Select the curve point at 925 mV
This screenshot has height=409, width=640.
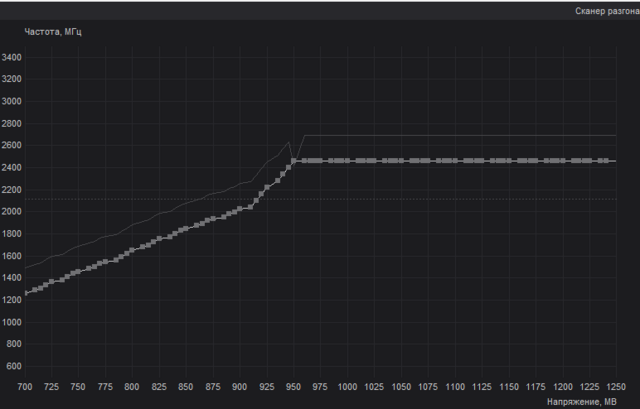click(267, 187)
